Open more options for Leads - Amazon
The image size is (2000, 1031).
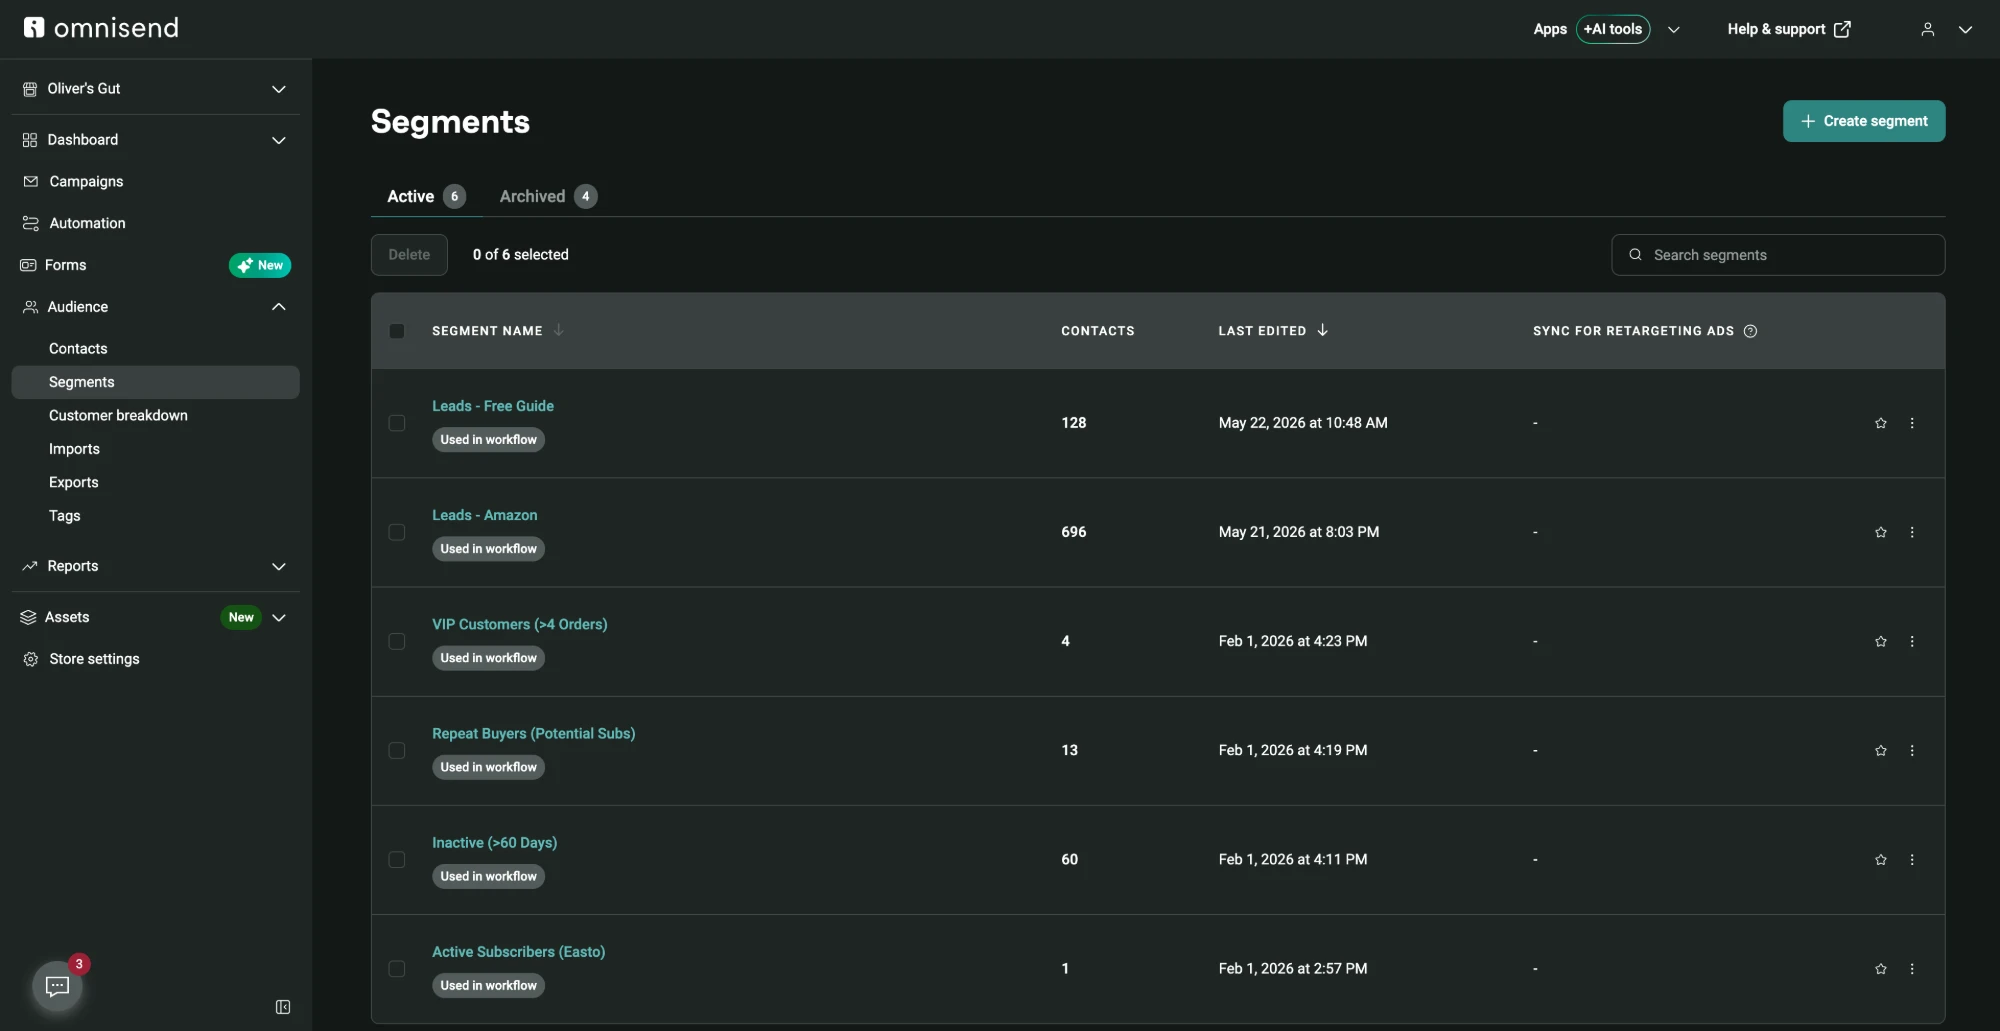coord(1912,532)
